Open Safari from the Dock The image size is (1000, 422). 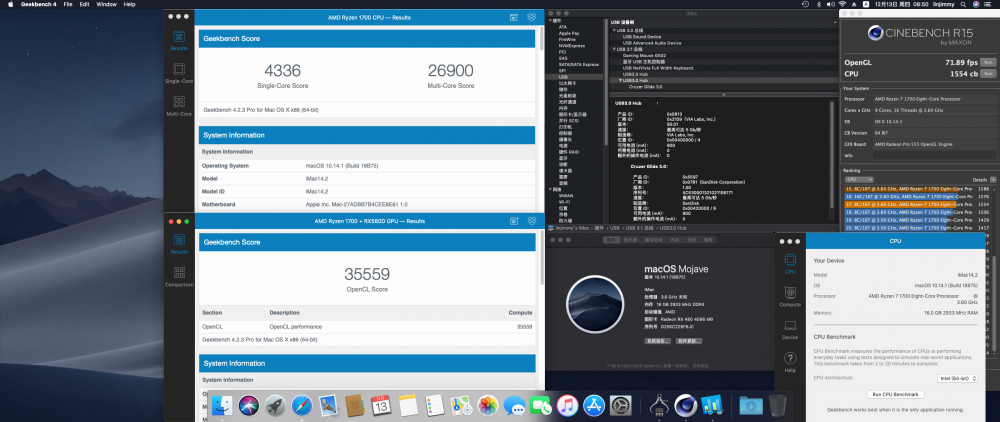click(x=302, y=404)
